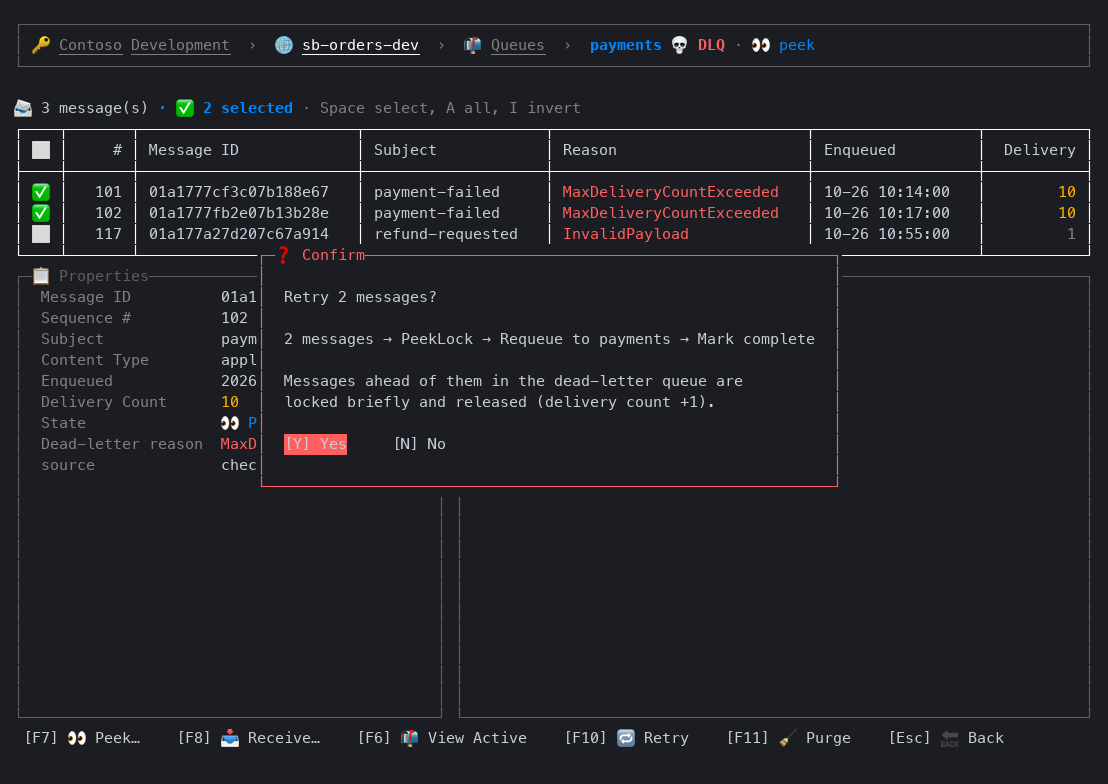Click [F10] Retry footer command
This screenshot has width=1108, height=784.
coord(626,738)
